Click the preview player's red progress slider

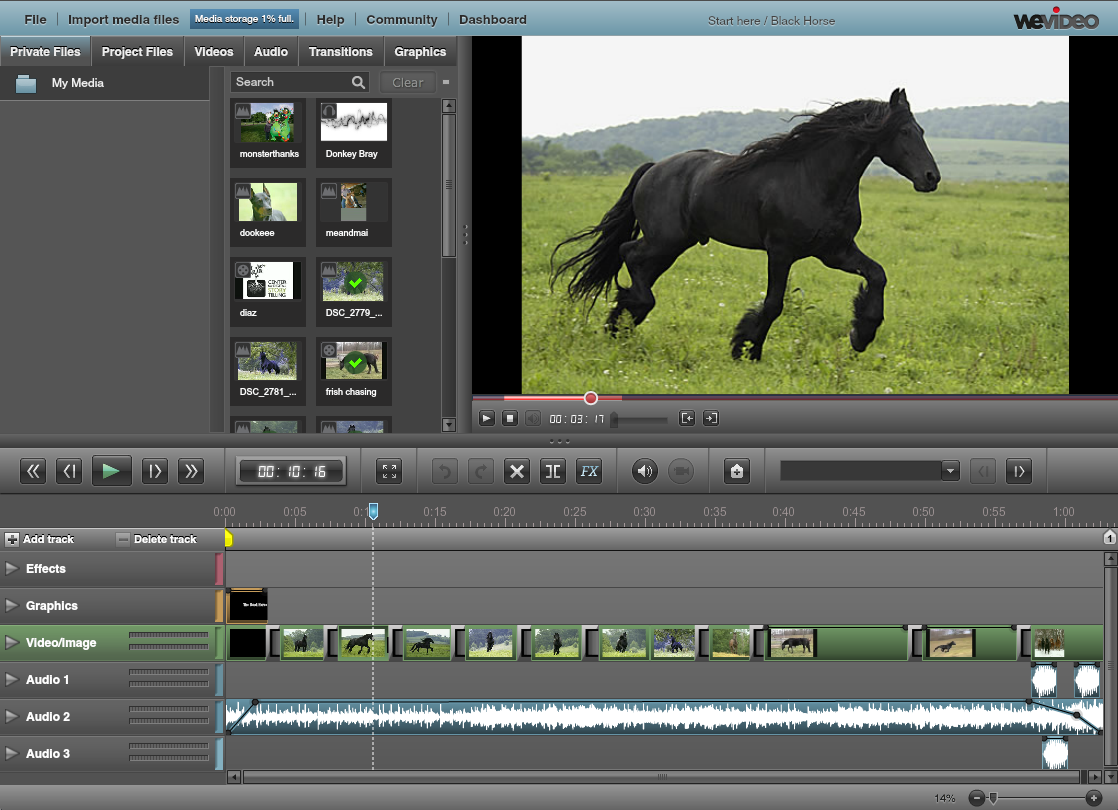tap(590, 398)
